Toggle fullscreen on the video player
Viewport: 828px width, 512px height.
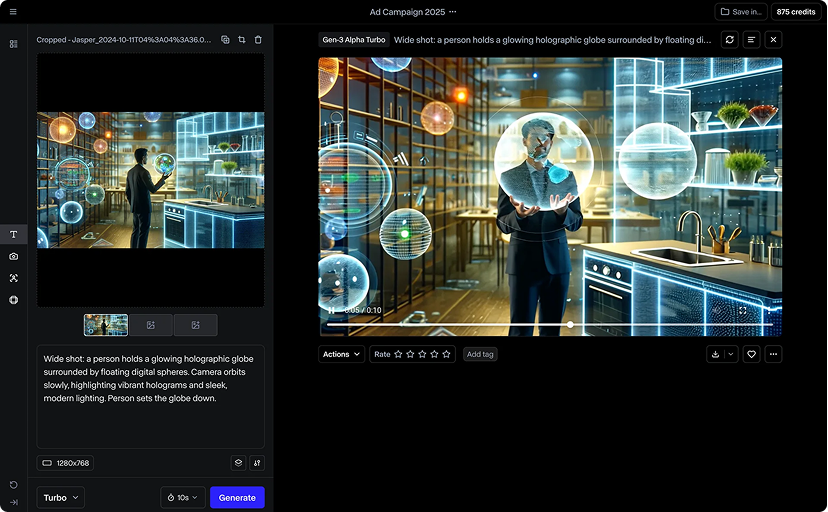[x=742, y=310]
